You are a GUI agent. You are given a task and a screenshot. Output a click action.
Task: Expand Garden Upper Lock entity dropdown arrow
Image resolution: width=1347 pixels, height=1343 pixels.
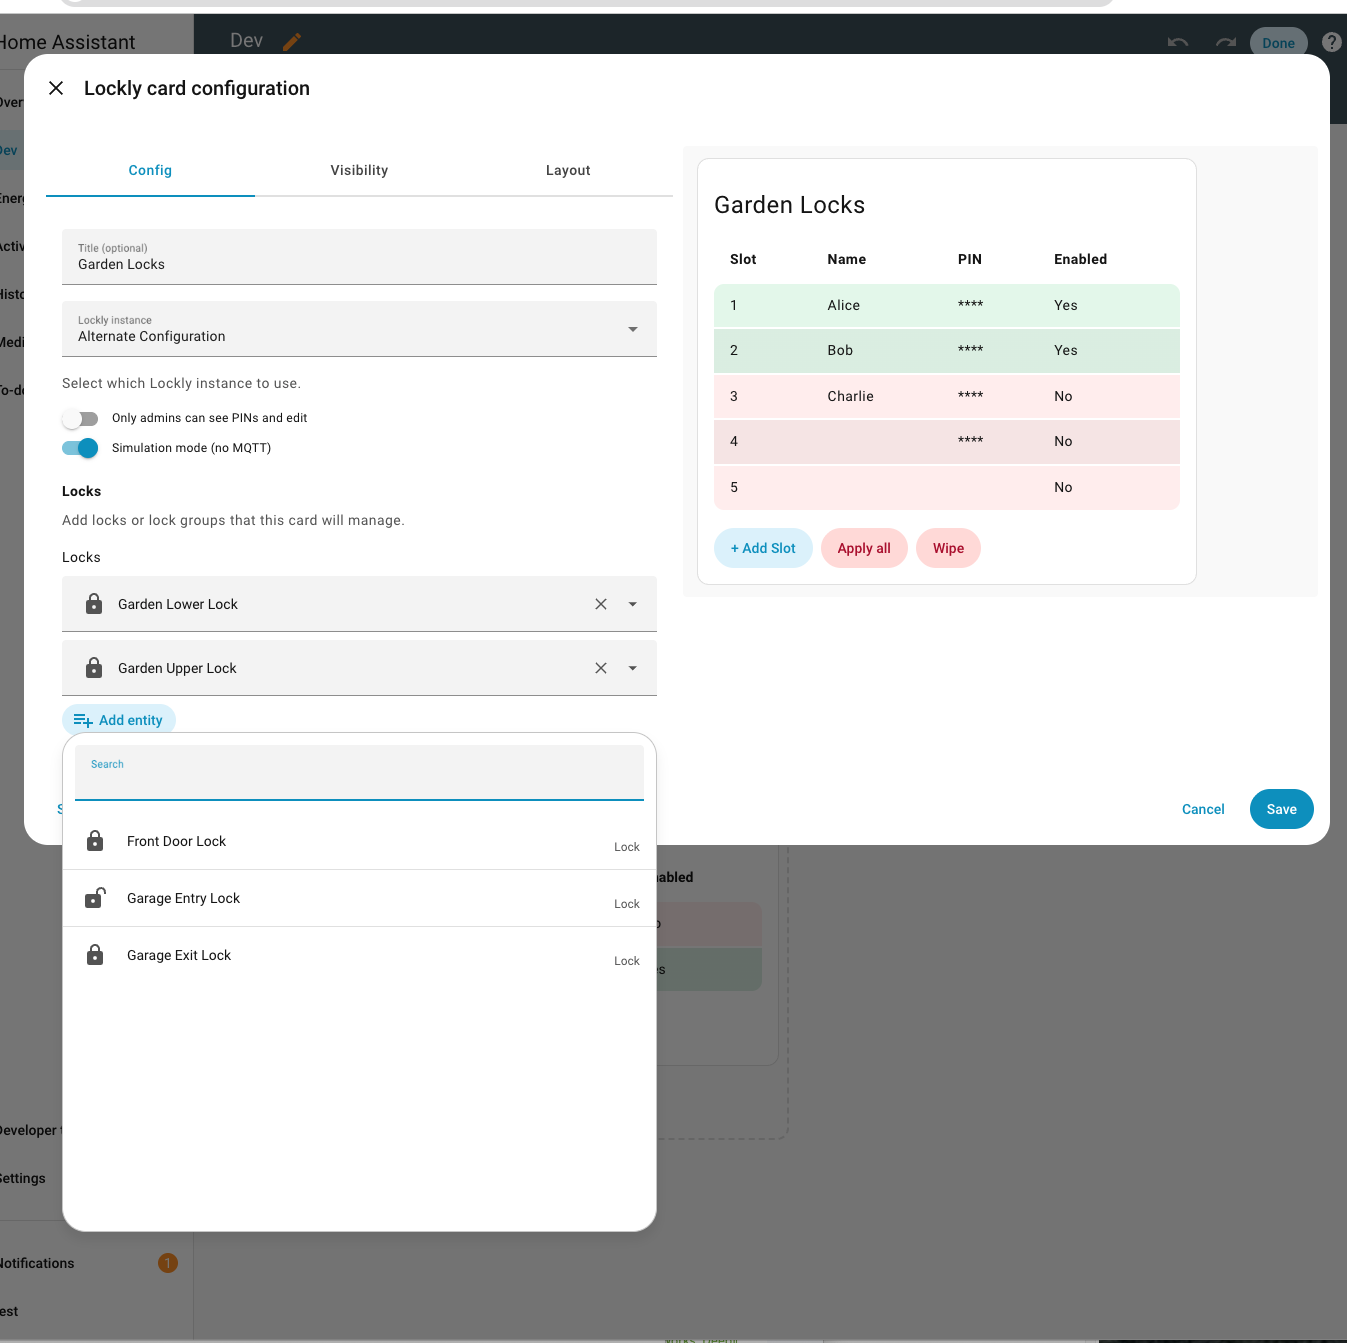[633, 668]
